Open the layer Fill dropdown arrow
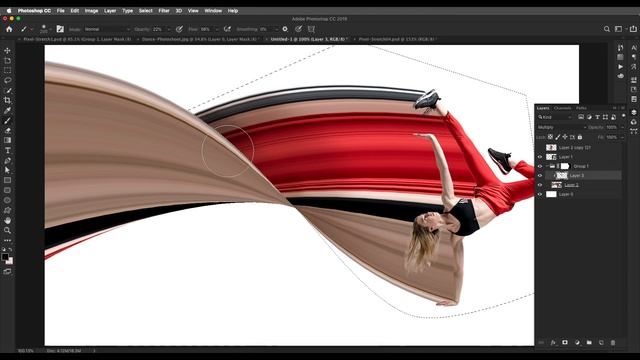640x360 pixels. (x=622, y=137)
